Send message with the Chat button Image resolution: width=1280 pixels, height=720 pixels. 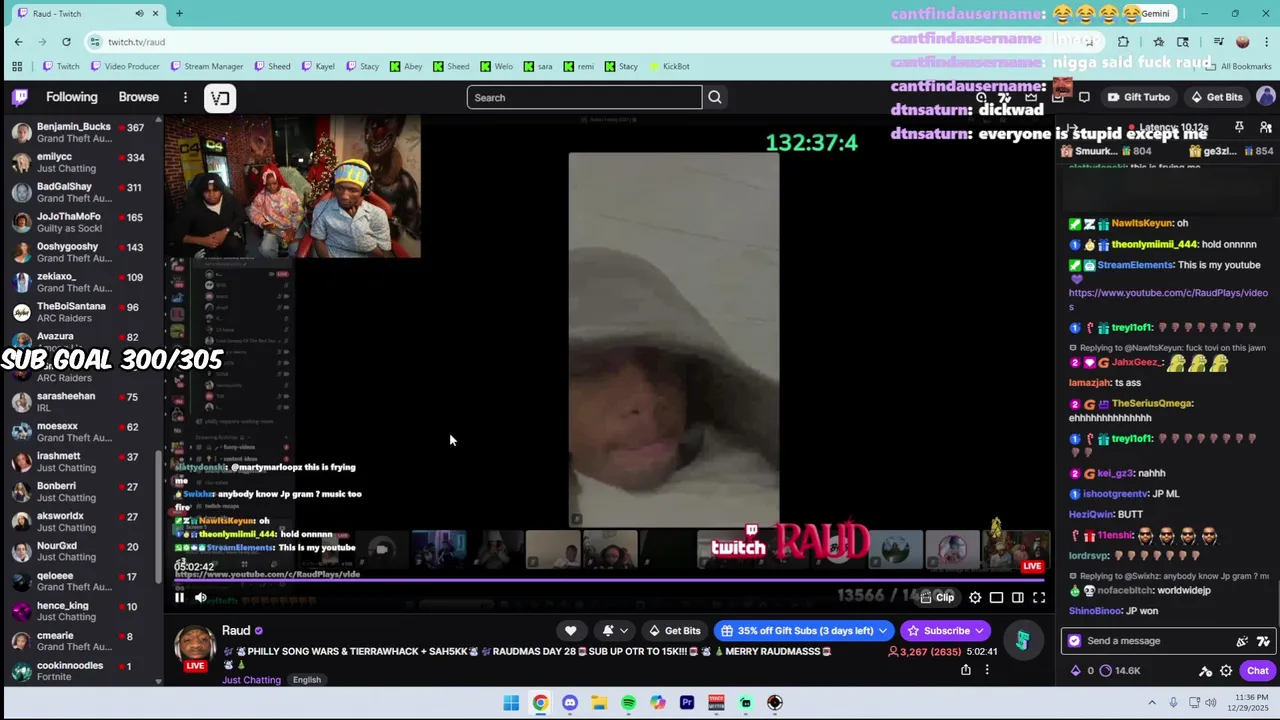tap(1257, 671)
